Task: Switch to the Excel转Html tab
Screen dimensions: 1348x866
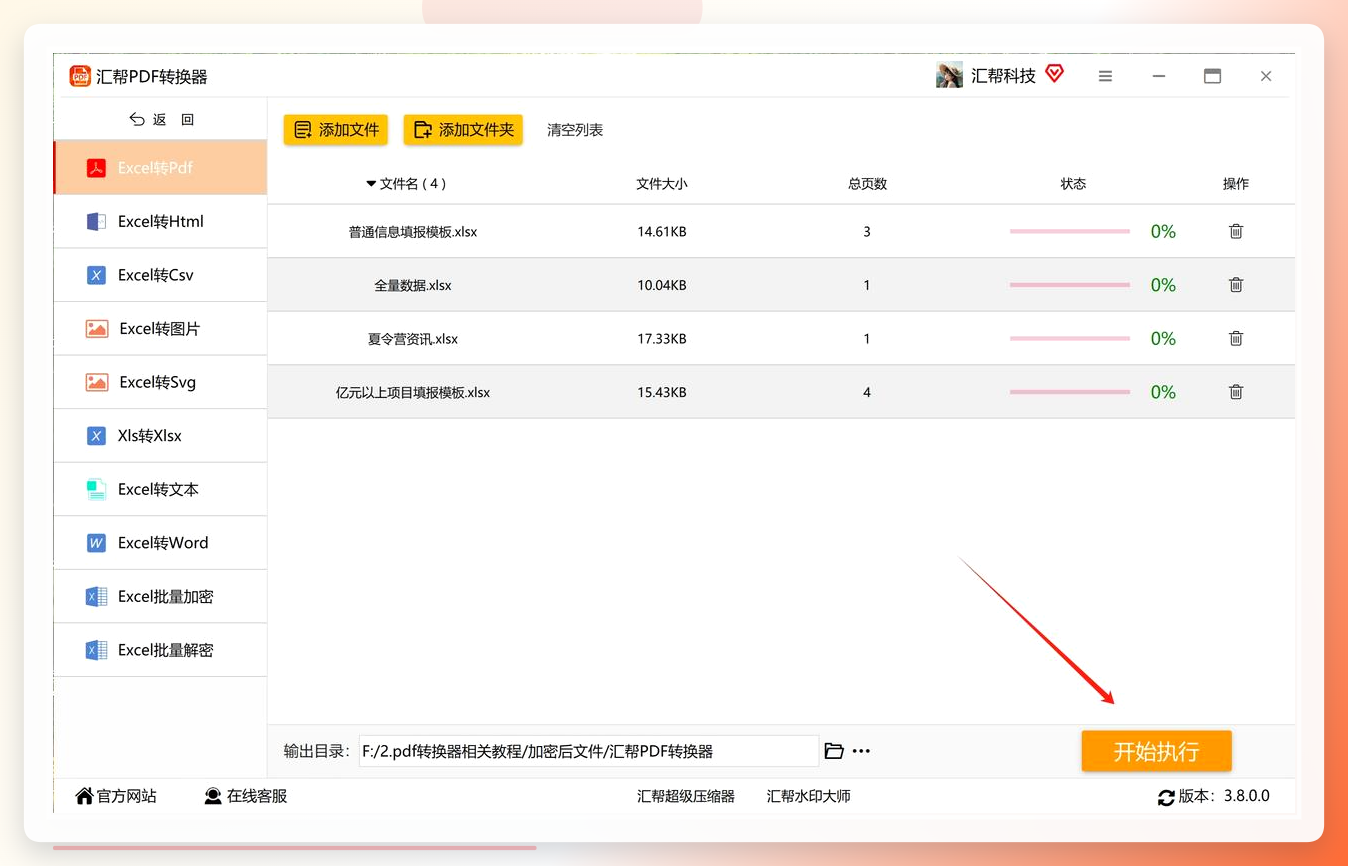Action: 160,222
